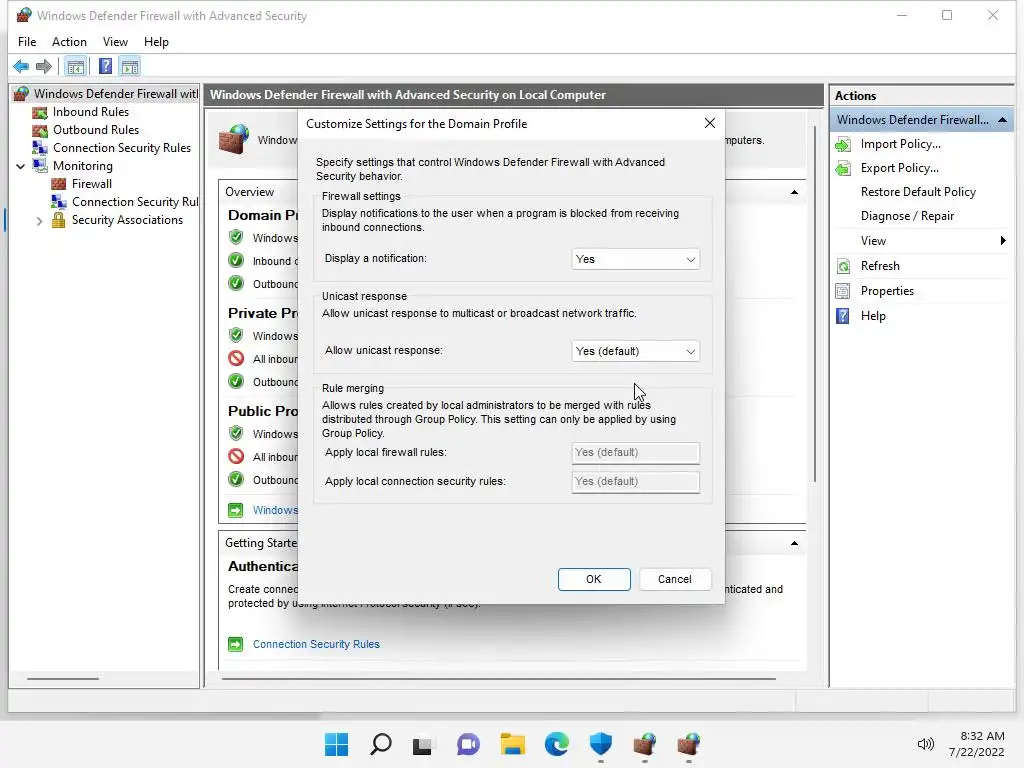Click the Connection Security Rules link

(x=316, y=644)
